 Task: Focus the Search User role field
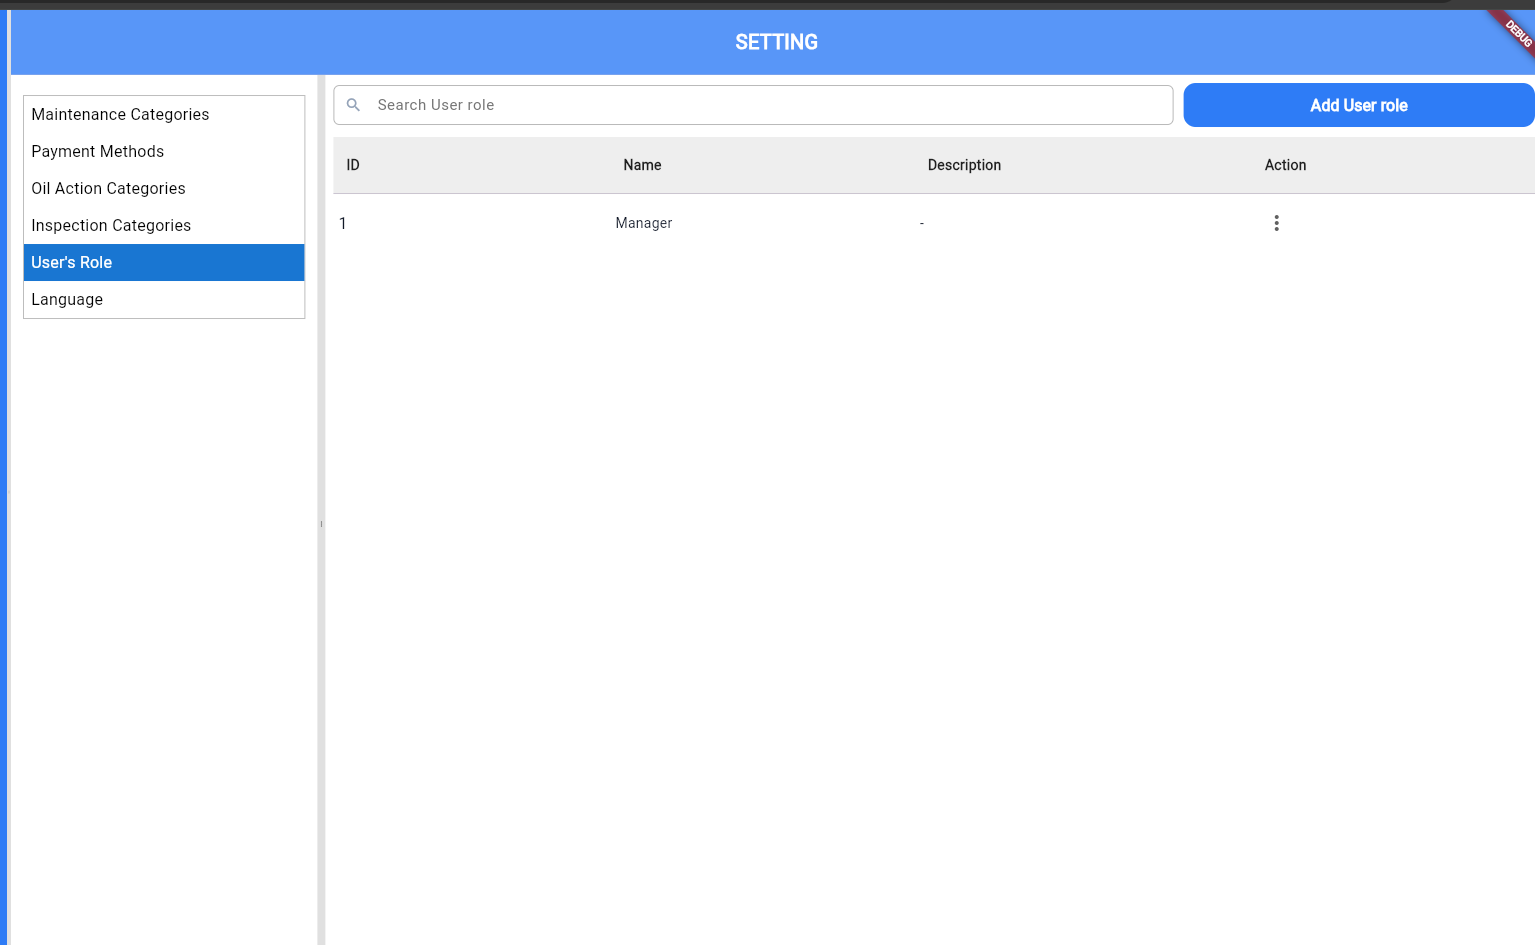click(760, 105)
